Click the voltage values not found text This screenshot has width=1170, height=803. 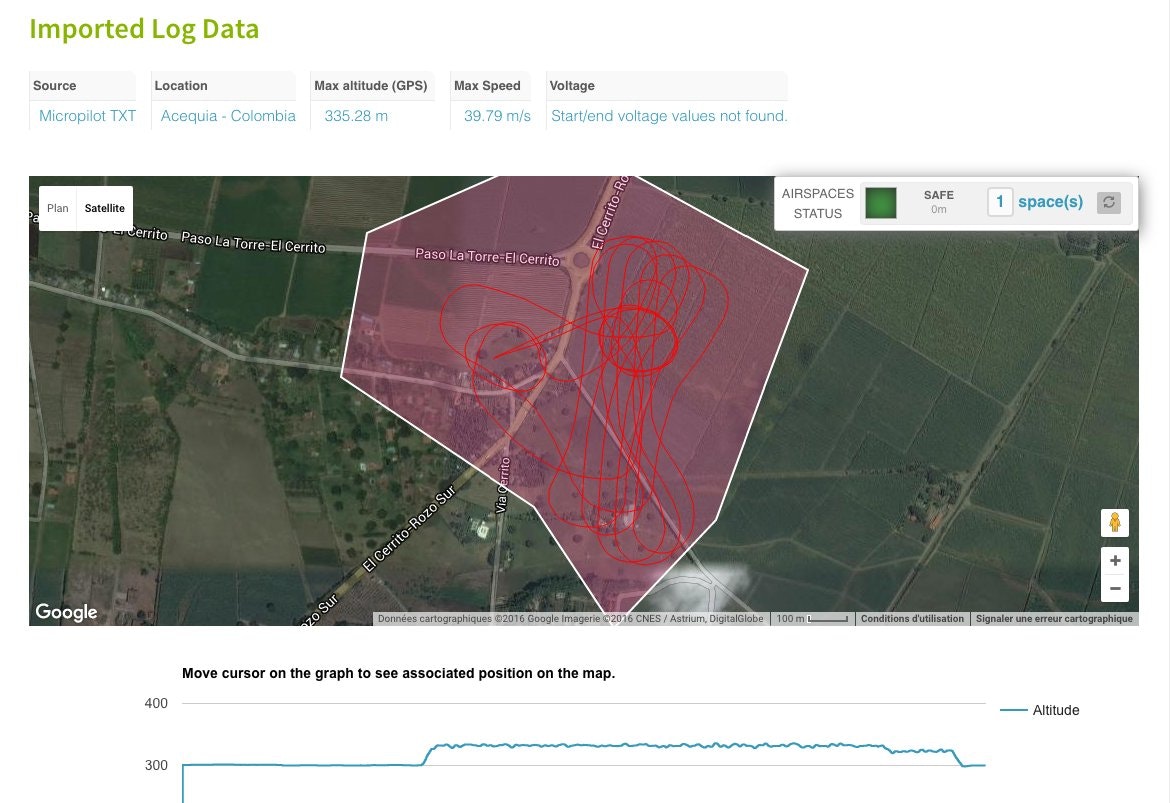click(669, 116)
